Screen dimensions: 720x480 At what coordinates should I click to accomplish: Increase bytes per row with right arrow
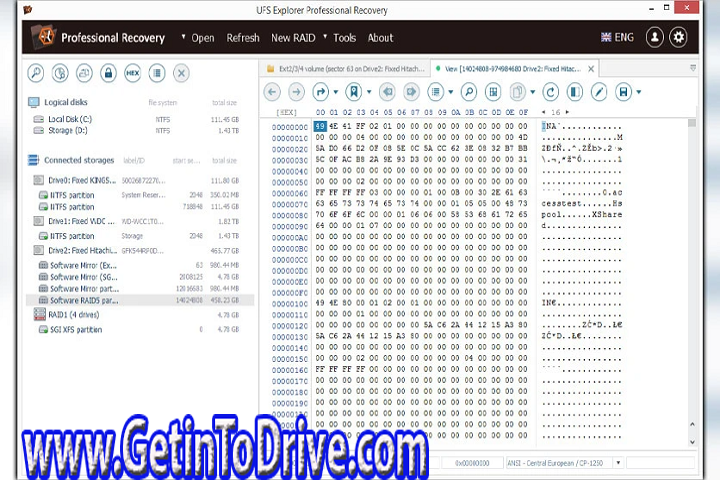click(567, 112)
